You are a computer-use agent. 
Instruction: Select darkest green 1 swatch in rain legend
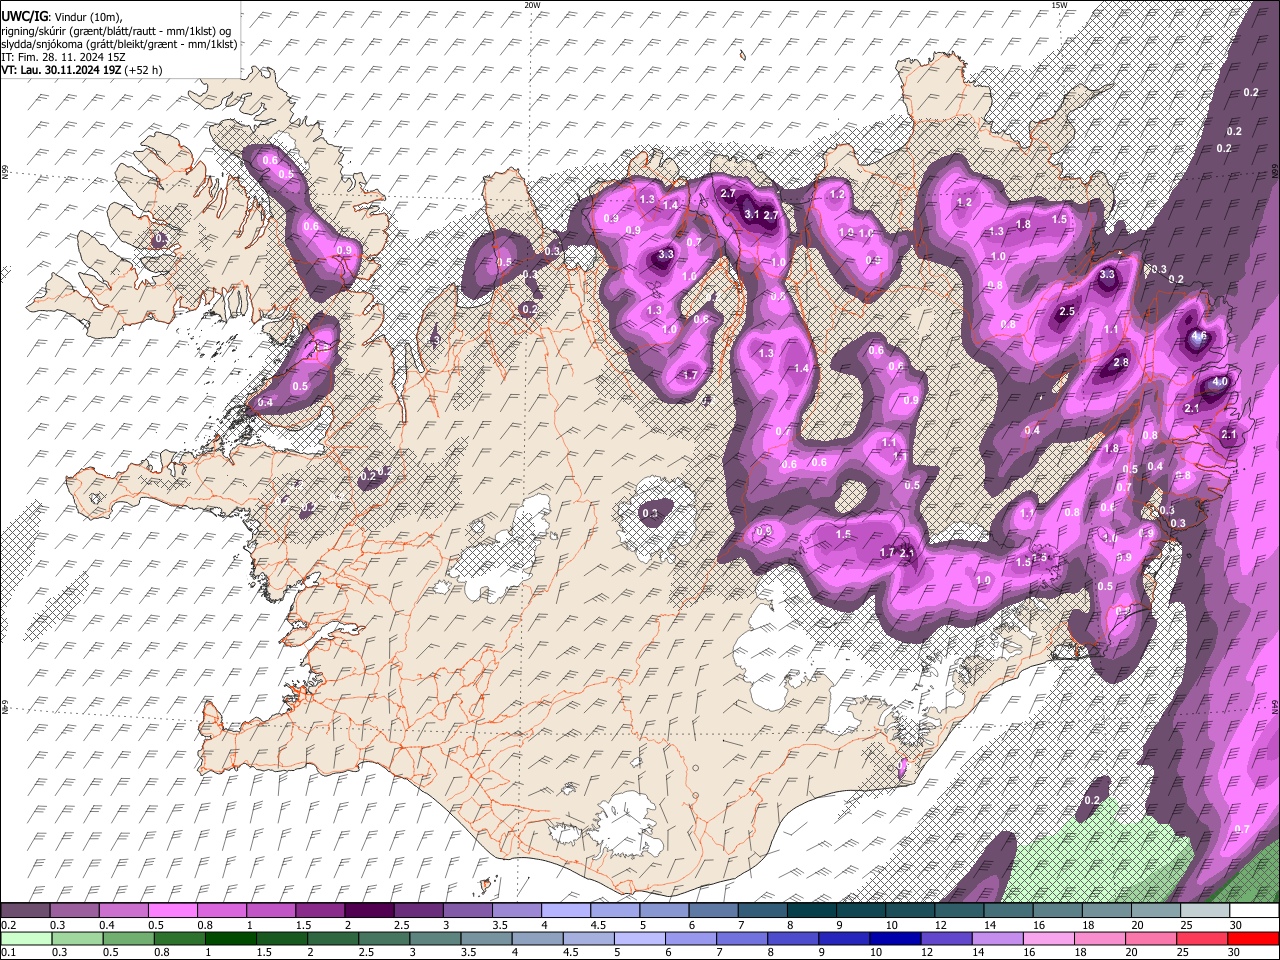pos(230,938)
